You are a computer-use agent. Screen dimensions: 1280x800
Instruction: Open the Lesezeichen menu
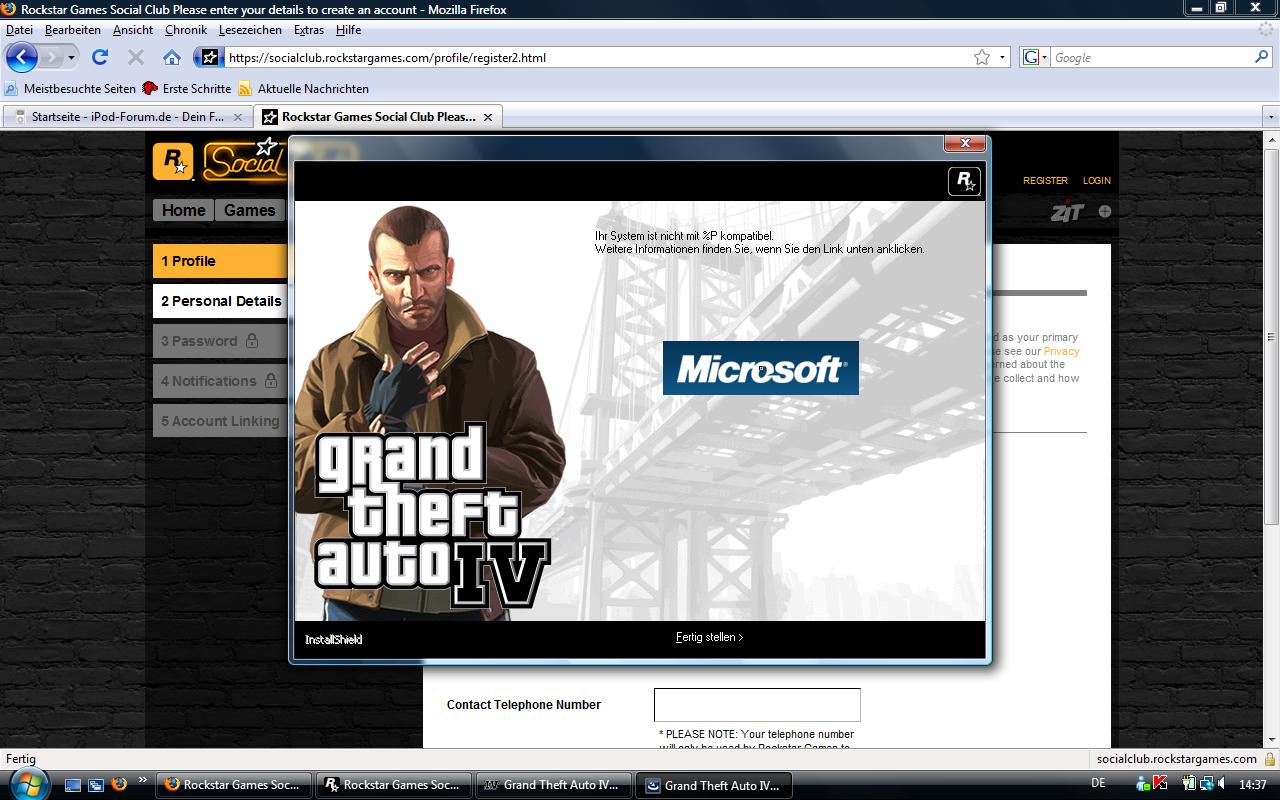250,30
